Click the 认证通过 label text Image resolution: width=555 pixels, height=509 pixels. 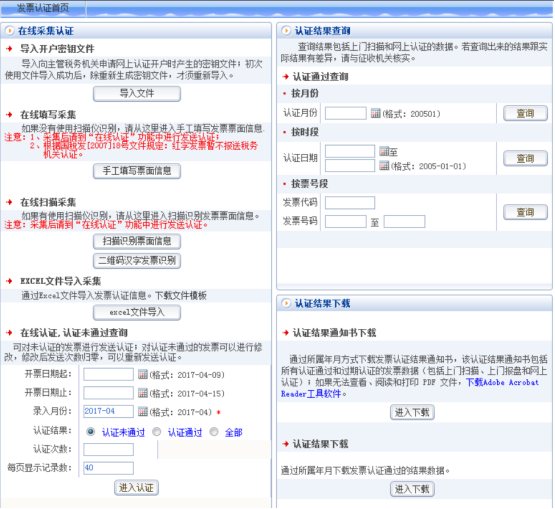(185, 432)
